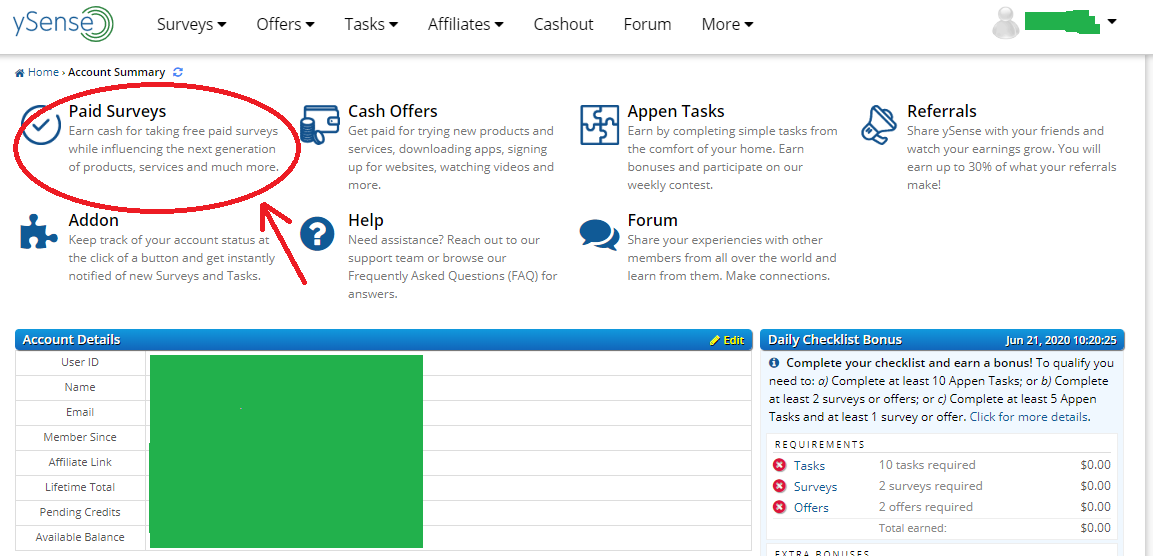Click the Email row label
The height and width of the screenshot is (556, 1153).
tap(80, 412)
